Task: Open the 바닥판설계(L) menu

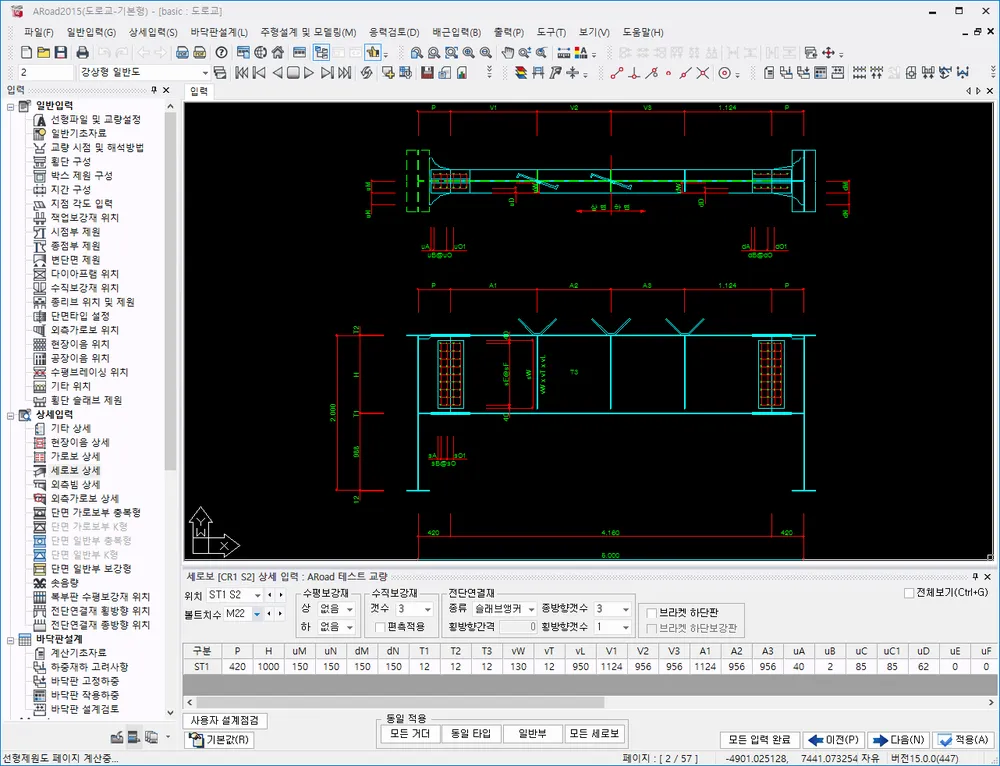Action: point(219,32)
